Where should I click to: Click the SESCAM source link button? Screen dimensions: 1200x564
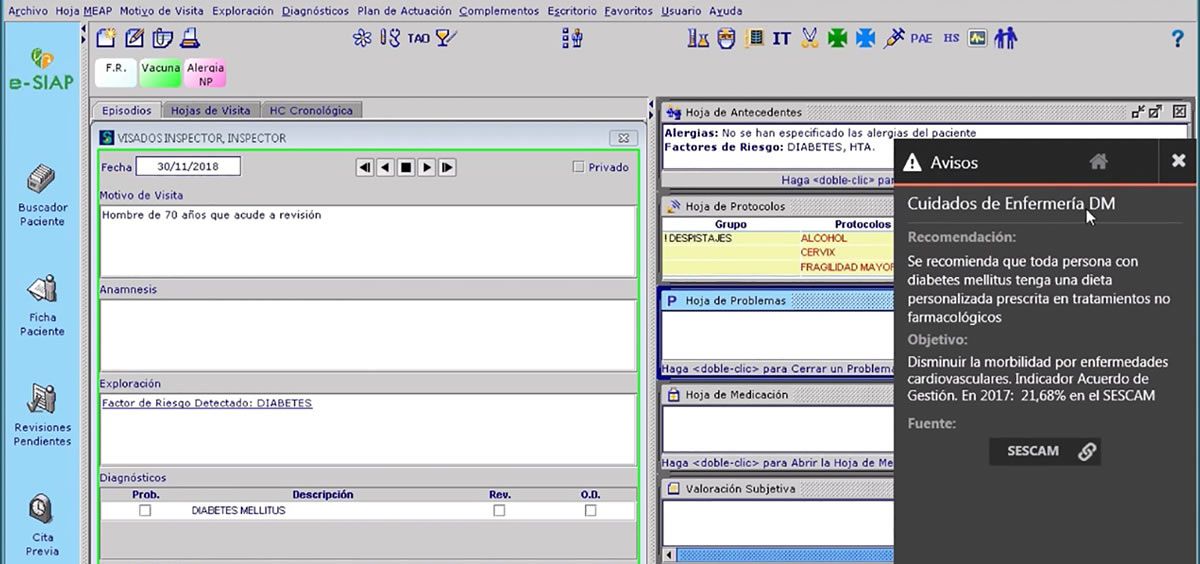pos(1045,451)
